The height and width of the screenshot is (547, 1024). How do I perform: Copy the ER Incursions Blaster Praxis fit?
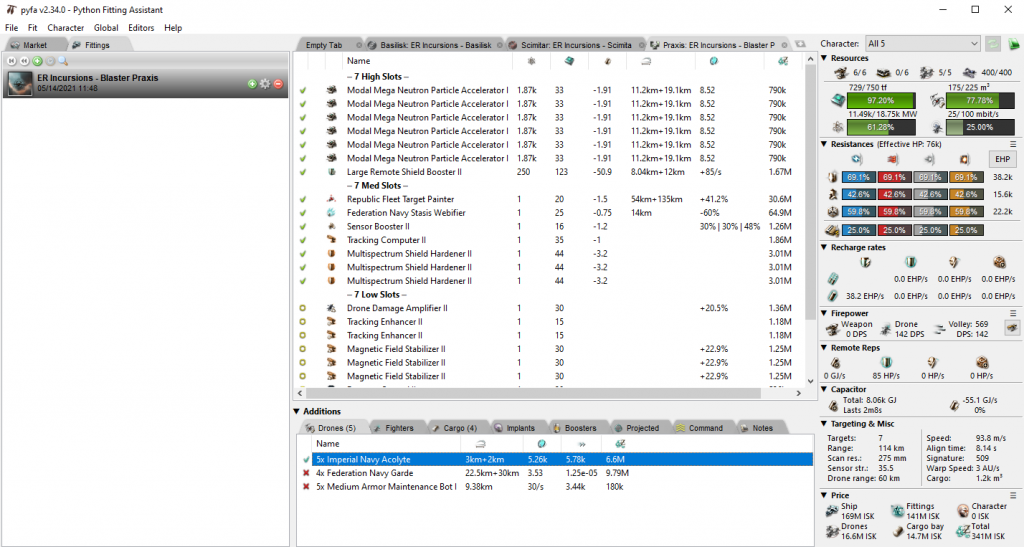point(252,84)
